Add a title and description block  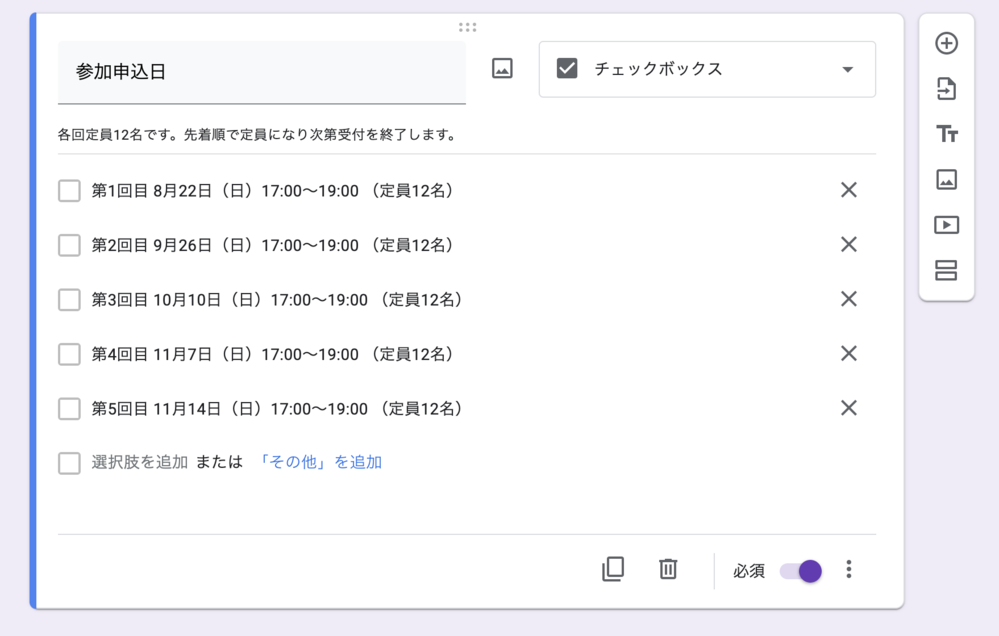946,134
